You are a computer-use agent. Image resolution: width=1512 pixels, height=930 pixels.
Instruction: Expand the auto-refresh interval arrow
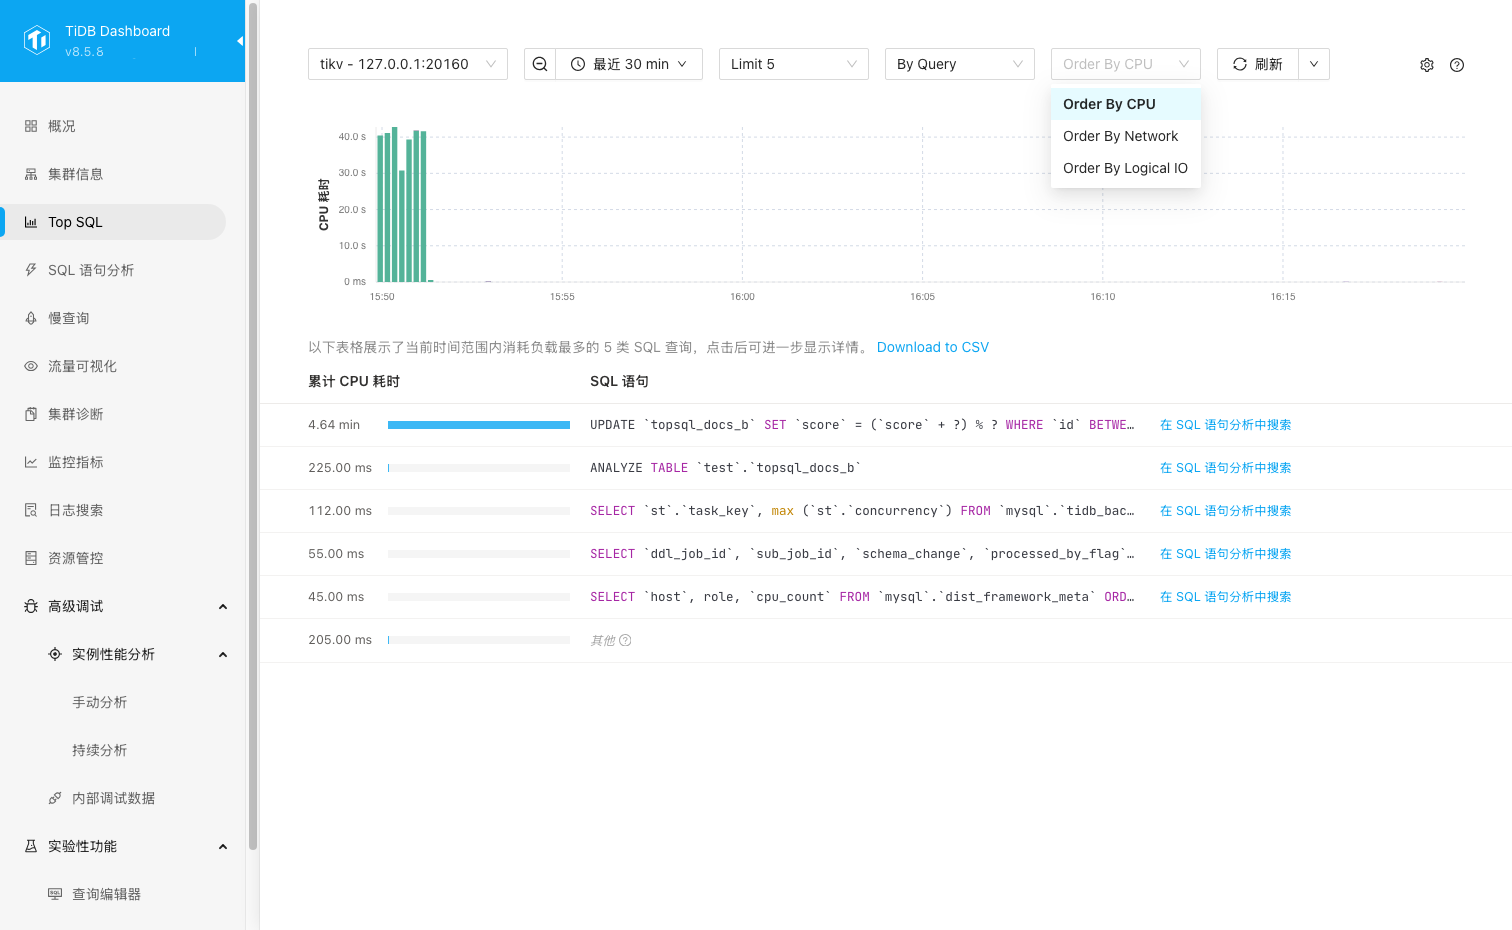click(1314, 64)
